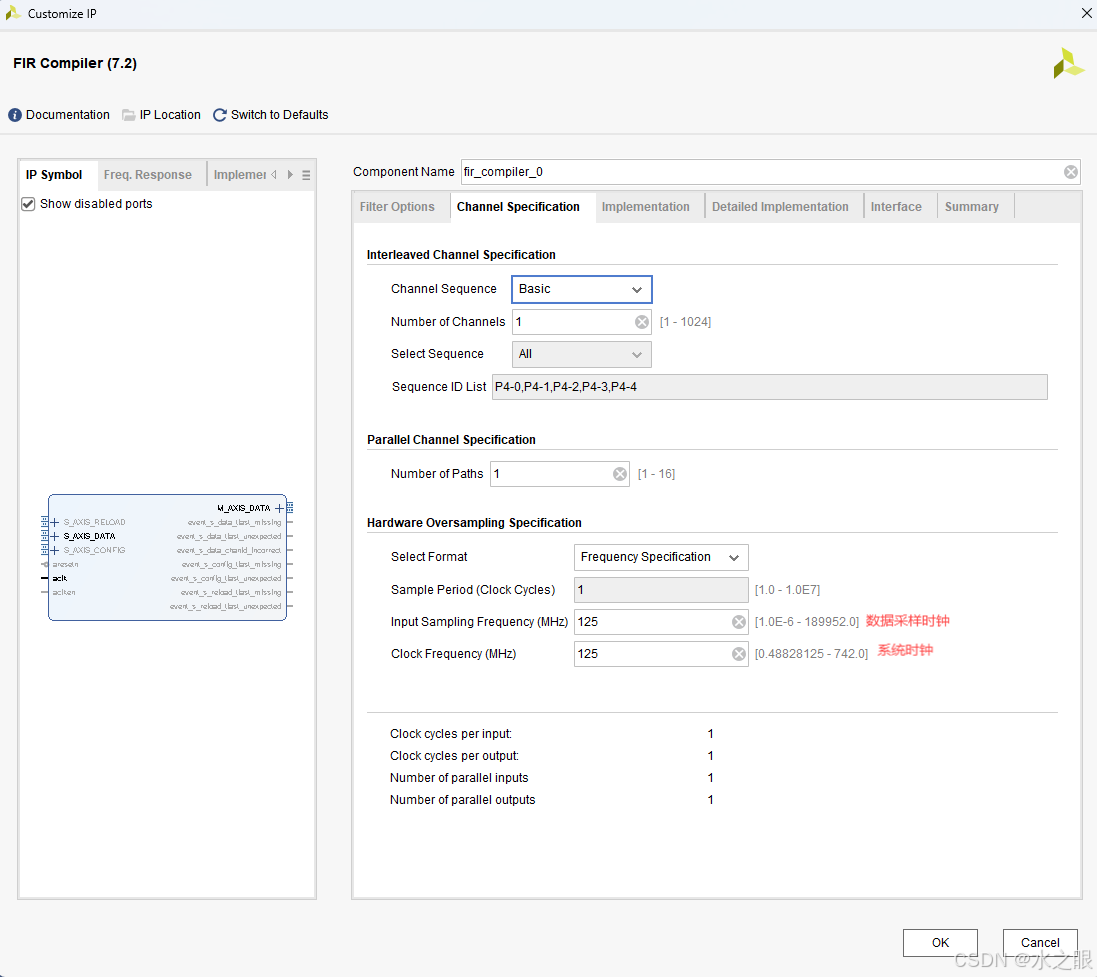Image resolution: width=1097 pixels, height=977 pixels.
Task: Click the Sample Period (Clock Cycles) field
Action: pyautogui.click(x=661, y=590)
